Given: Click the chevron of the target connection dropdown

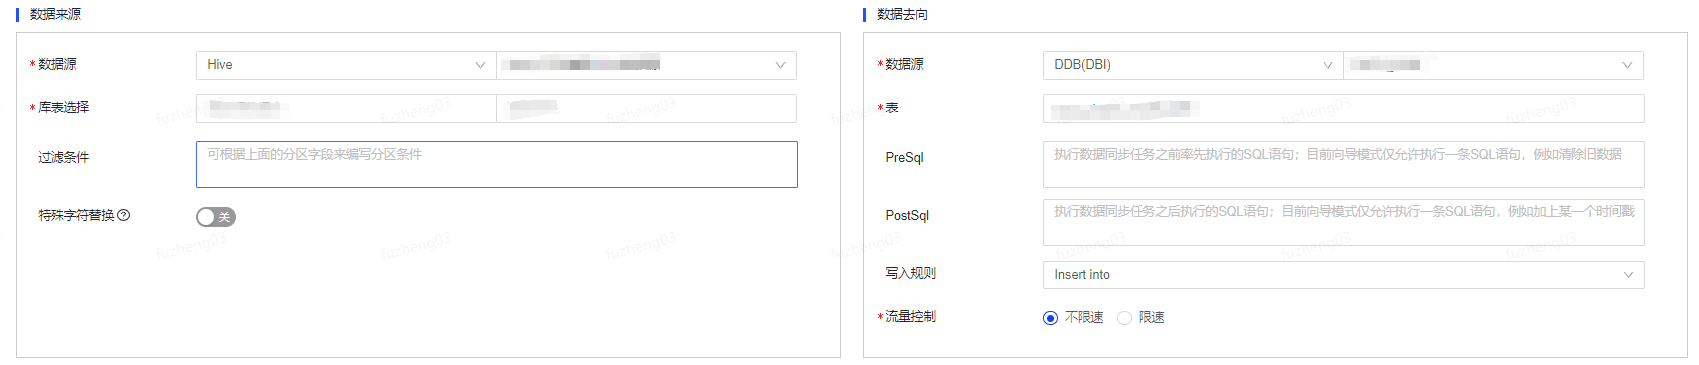Looking at the screenshot, I should (1627, 65).
